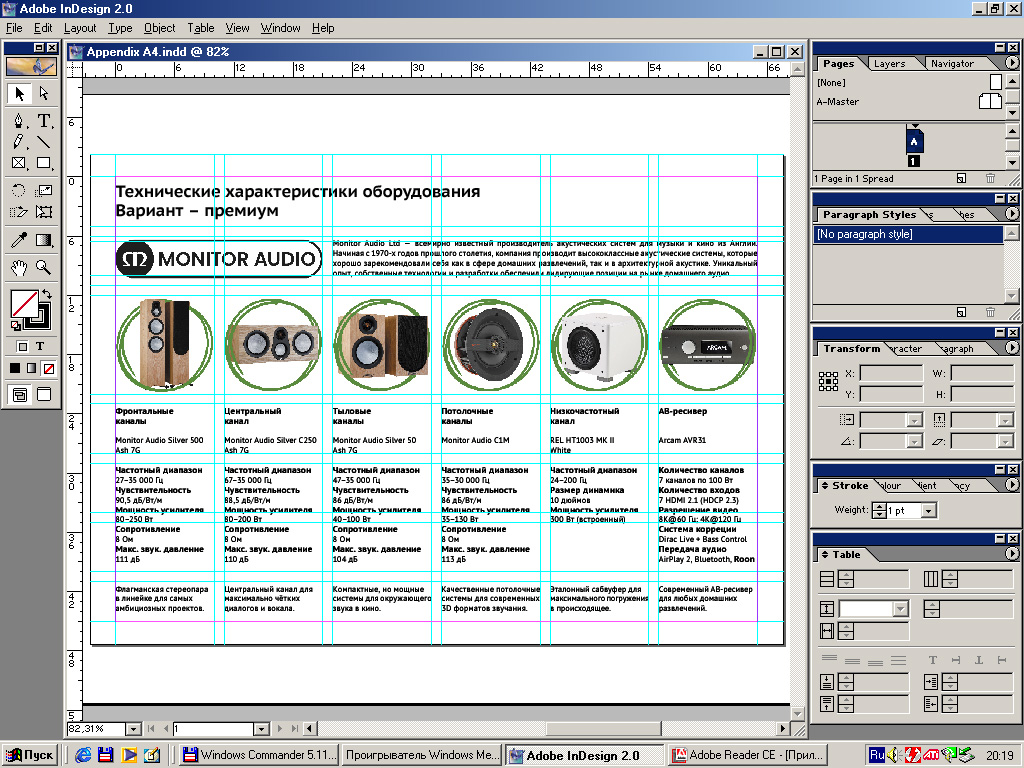Swap fill and stroke colors

point(45,295)
